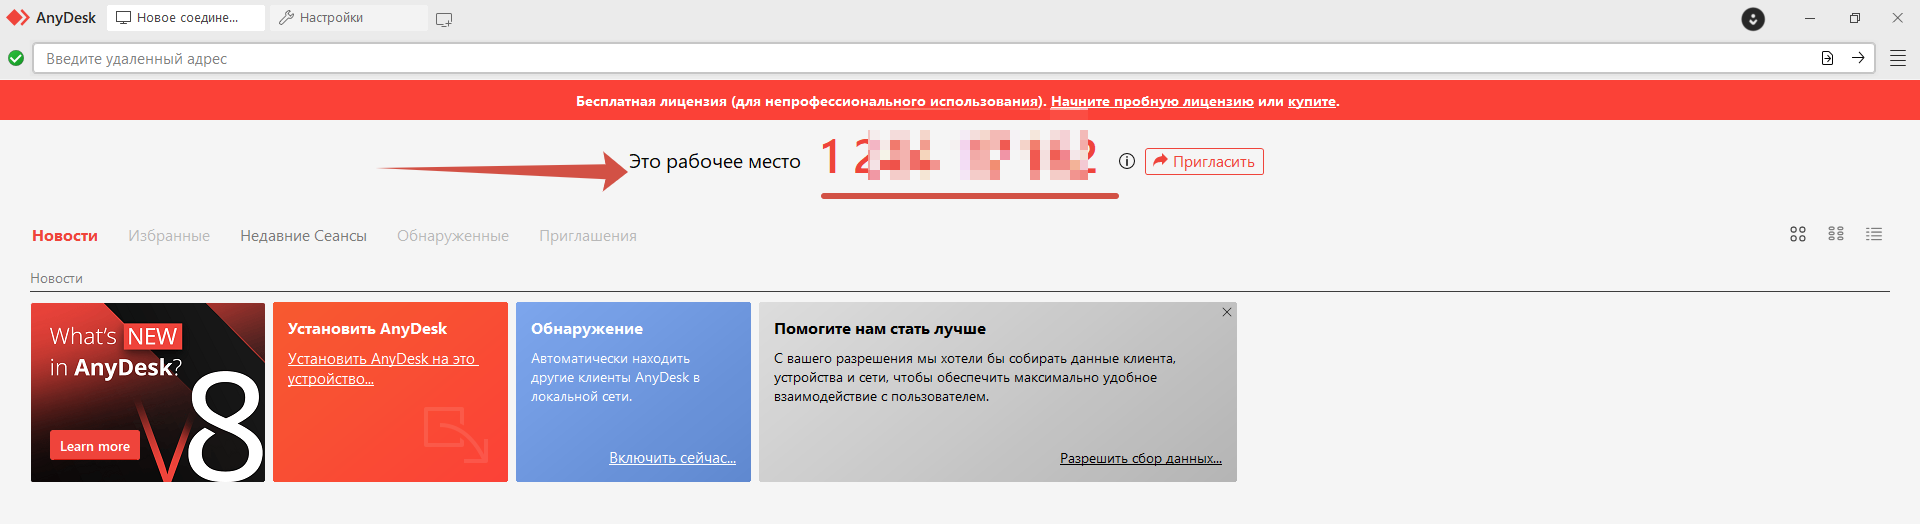Click the AnyDesk logo in title bar
The height and width of the screenshot is (524, 1920).
18,18
